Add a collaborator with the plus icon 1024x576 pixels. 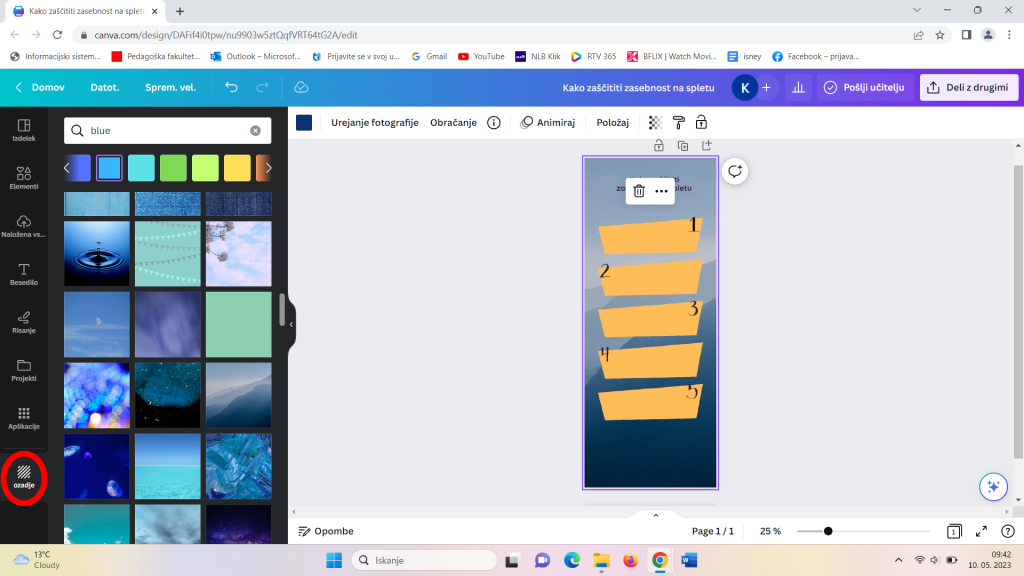pos(767,87)
